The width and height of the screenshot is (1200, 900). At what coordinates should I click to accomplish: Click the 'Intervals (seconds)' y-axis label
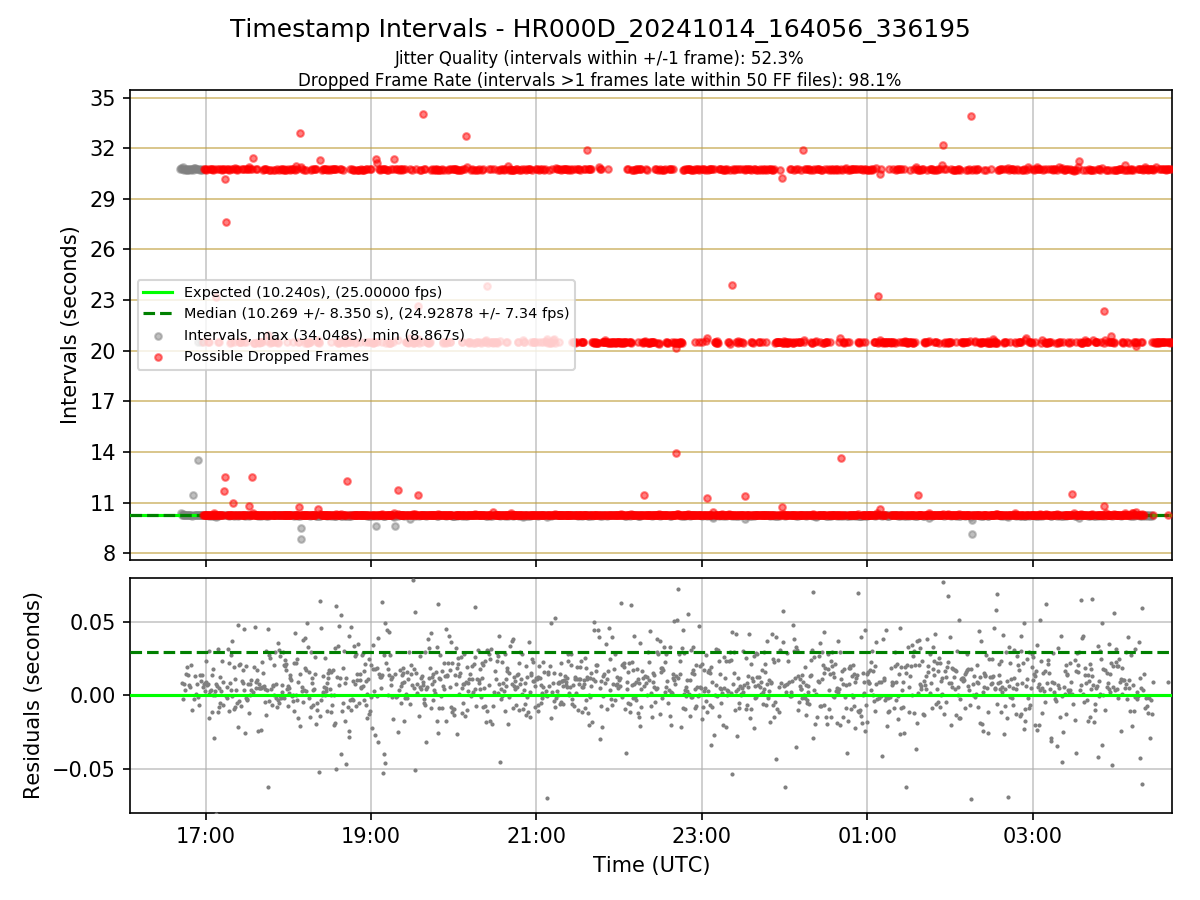click(x=69, y=325)
